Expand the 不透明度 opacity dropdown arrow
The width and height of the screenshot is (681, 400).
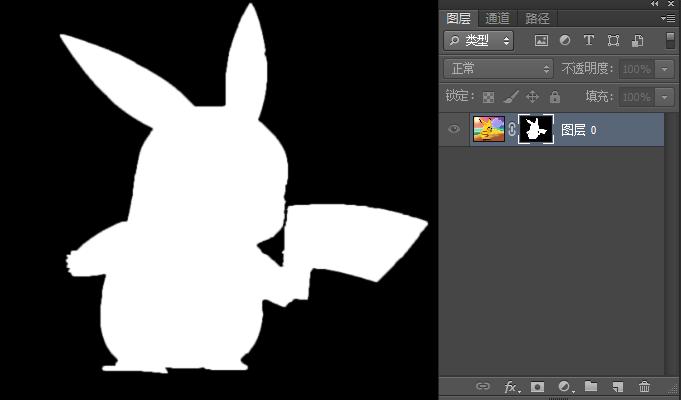coord(665,69)
